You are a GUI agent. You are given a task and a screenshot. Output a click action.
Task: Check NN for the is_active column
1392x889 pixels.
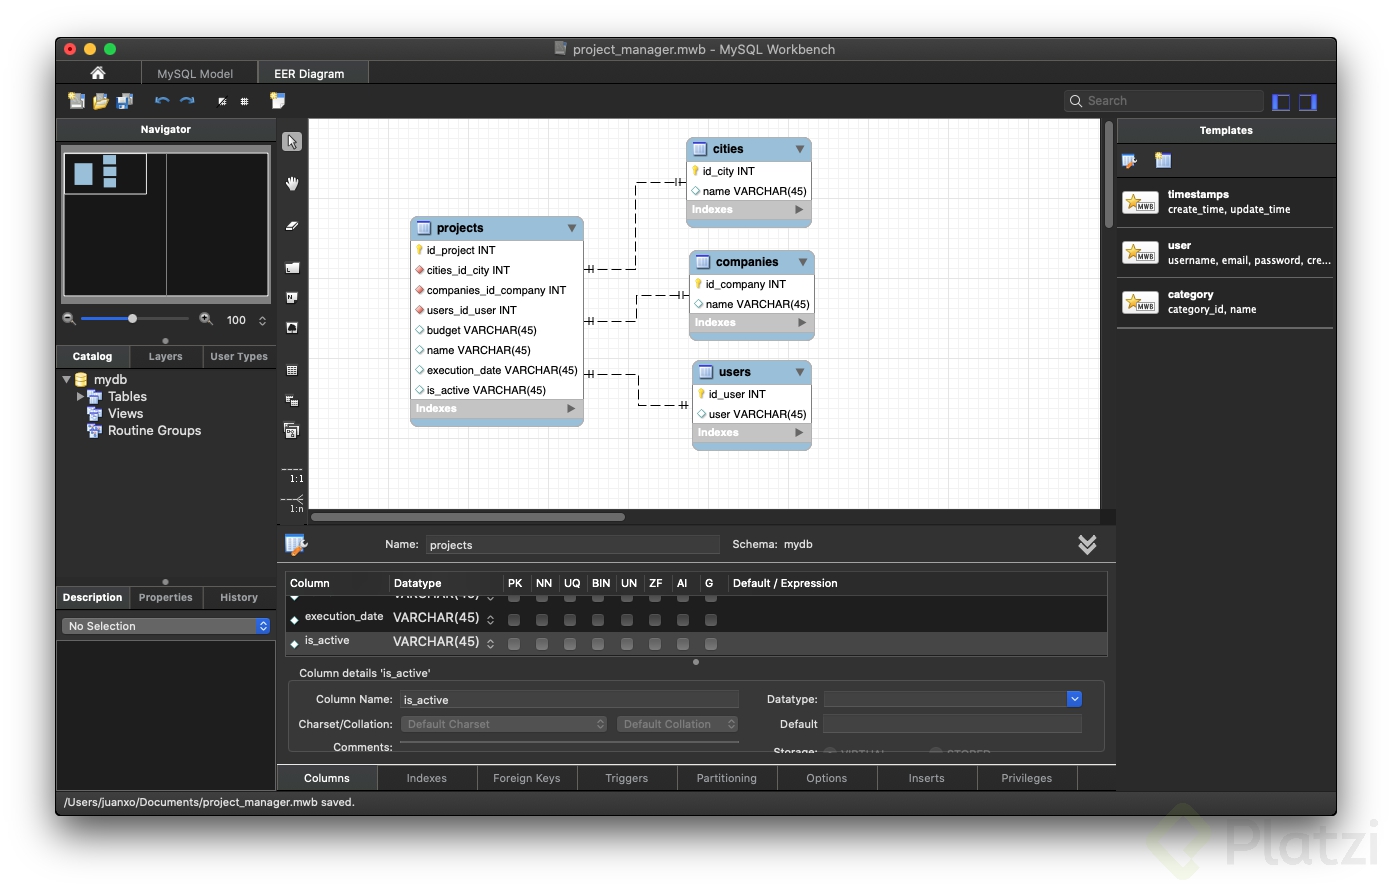tap(542, 644)
